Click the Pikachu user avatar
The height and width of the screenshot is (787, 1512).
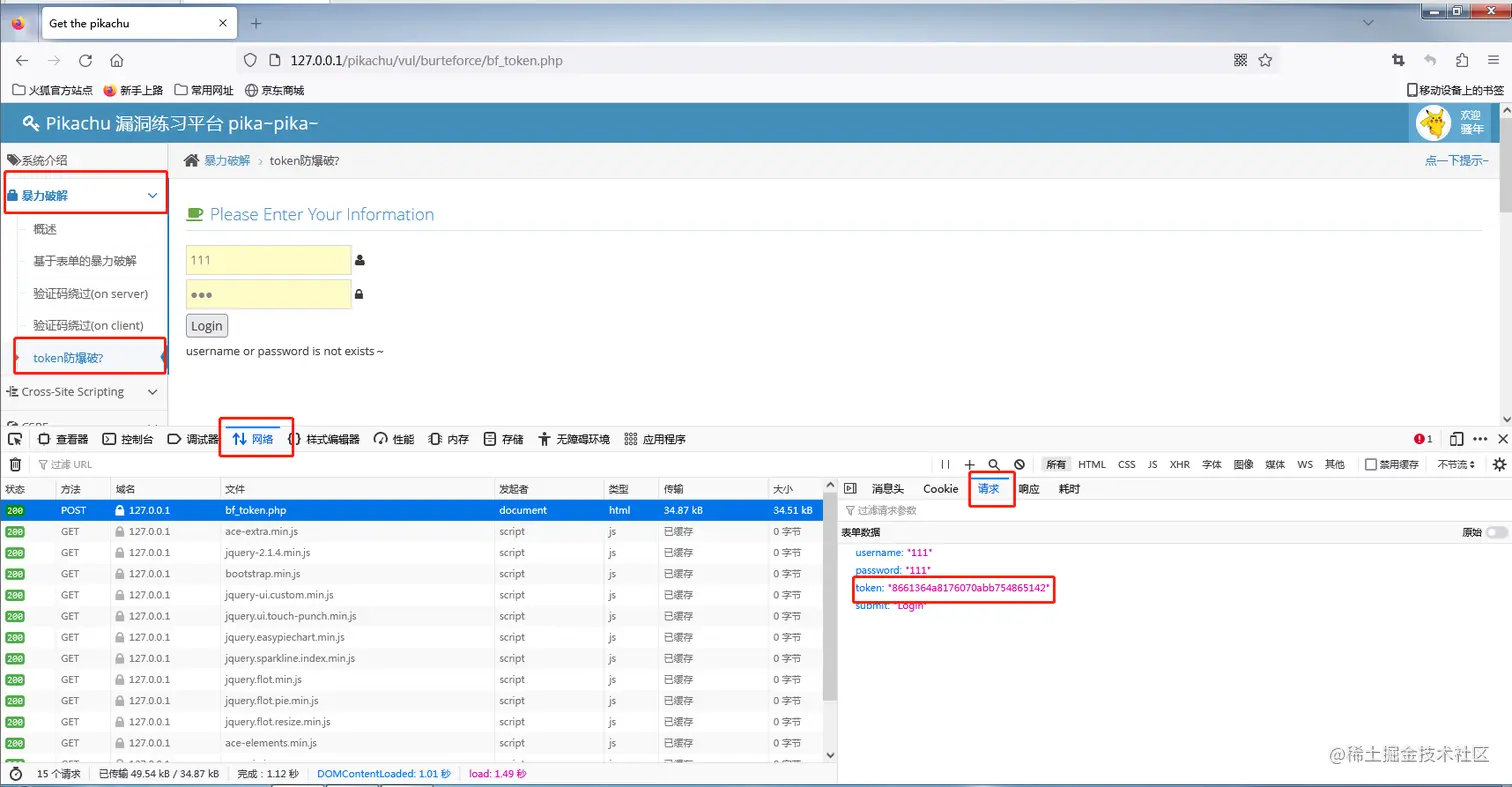[1434, 124]
